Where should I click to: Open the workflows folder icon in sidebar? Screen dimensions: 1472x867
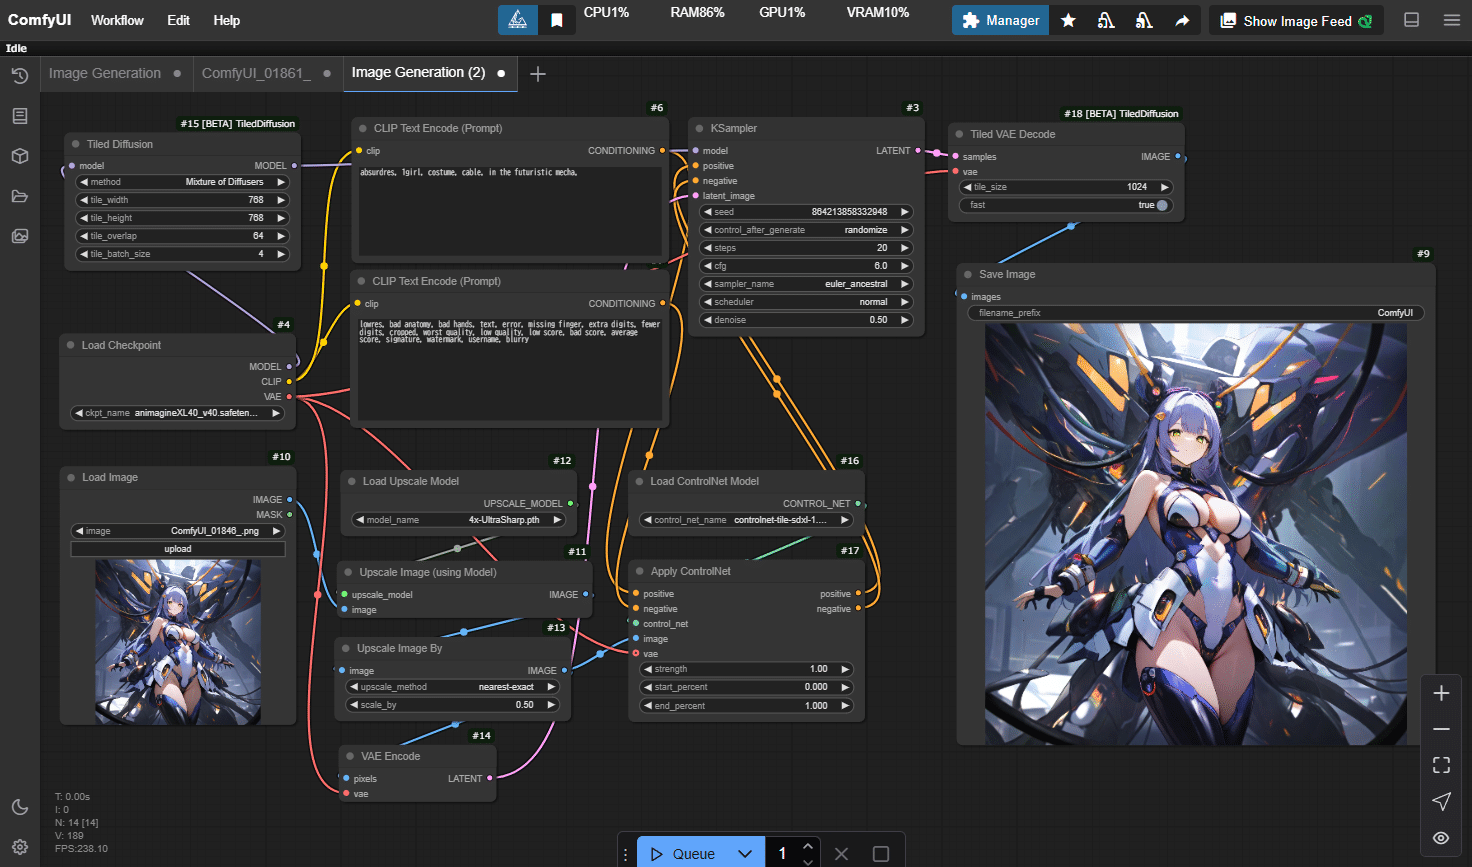coord(19,196)
